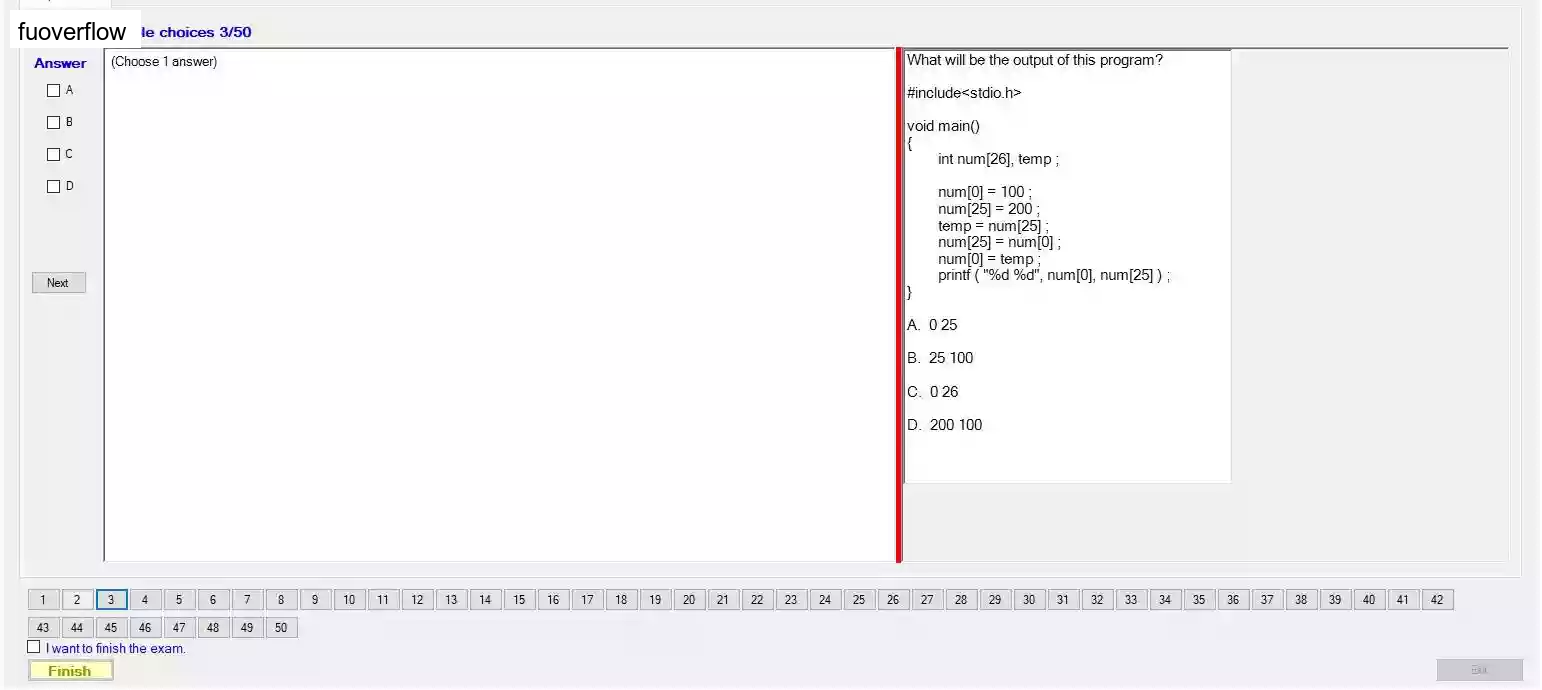Open question 13
This screenshot has width=1542, height=690.
pyautogui.click(x=451, y=600)
